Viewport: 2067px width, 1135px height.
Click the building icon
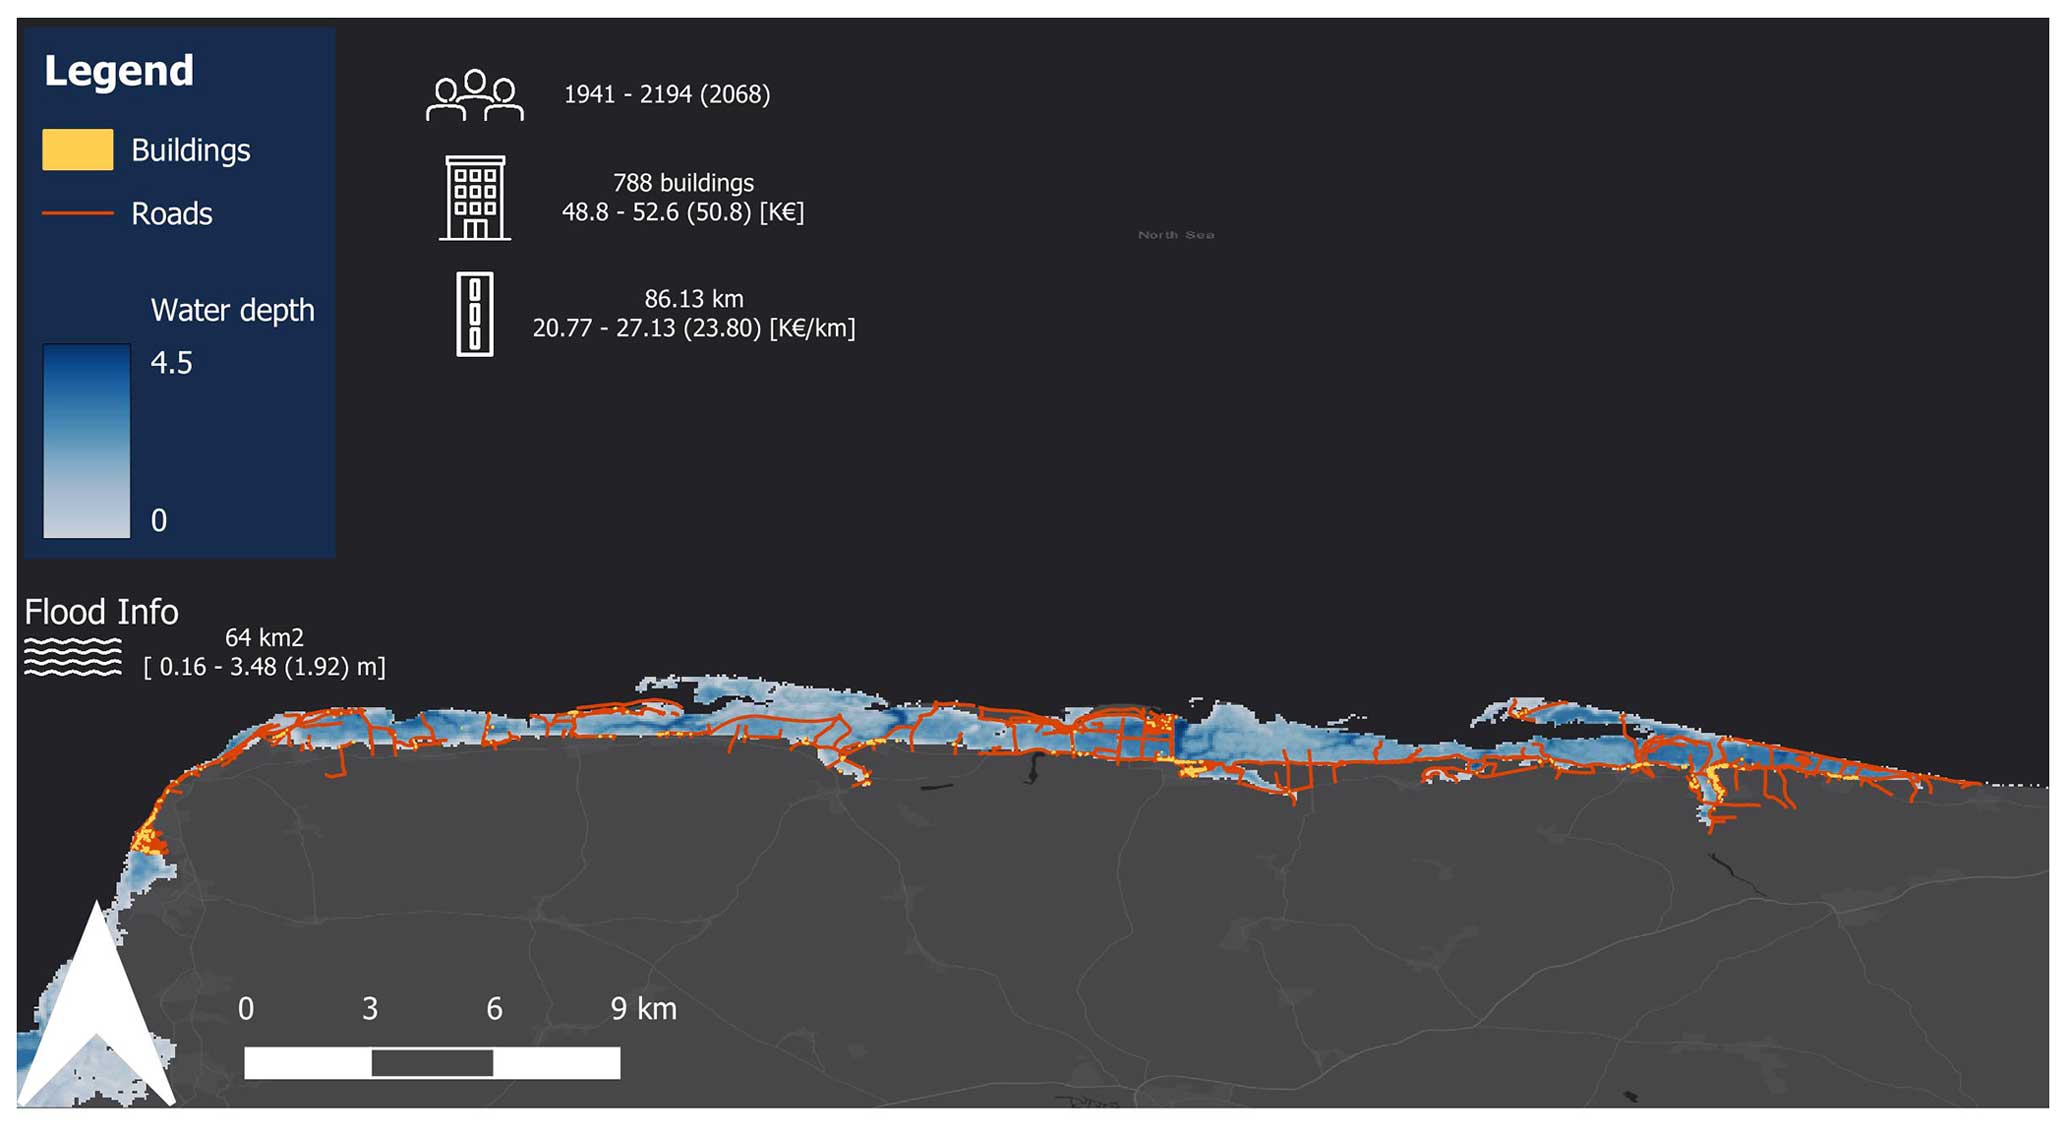474,198
